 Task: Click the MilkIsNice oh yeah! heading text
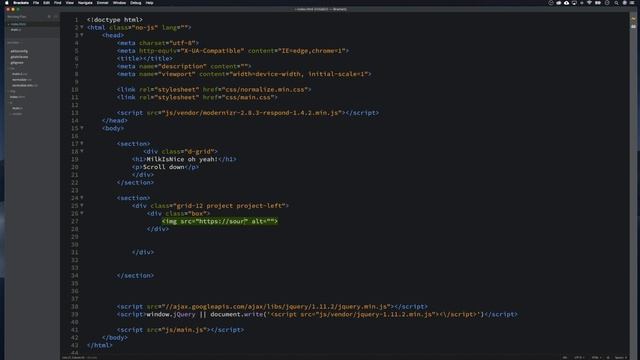182,159
